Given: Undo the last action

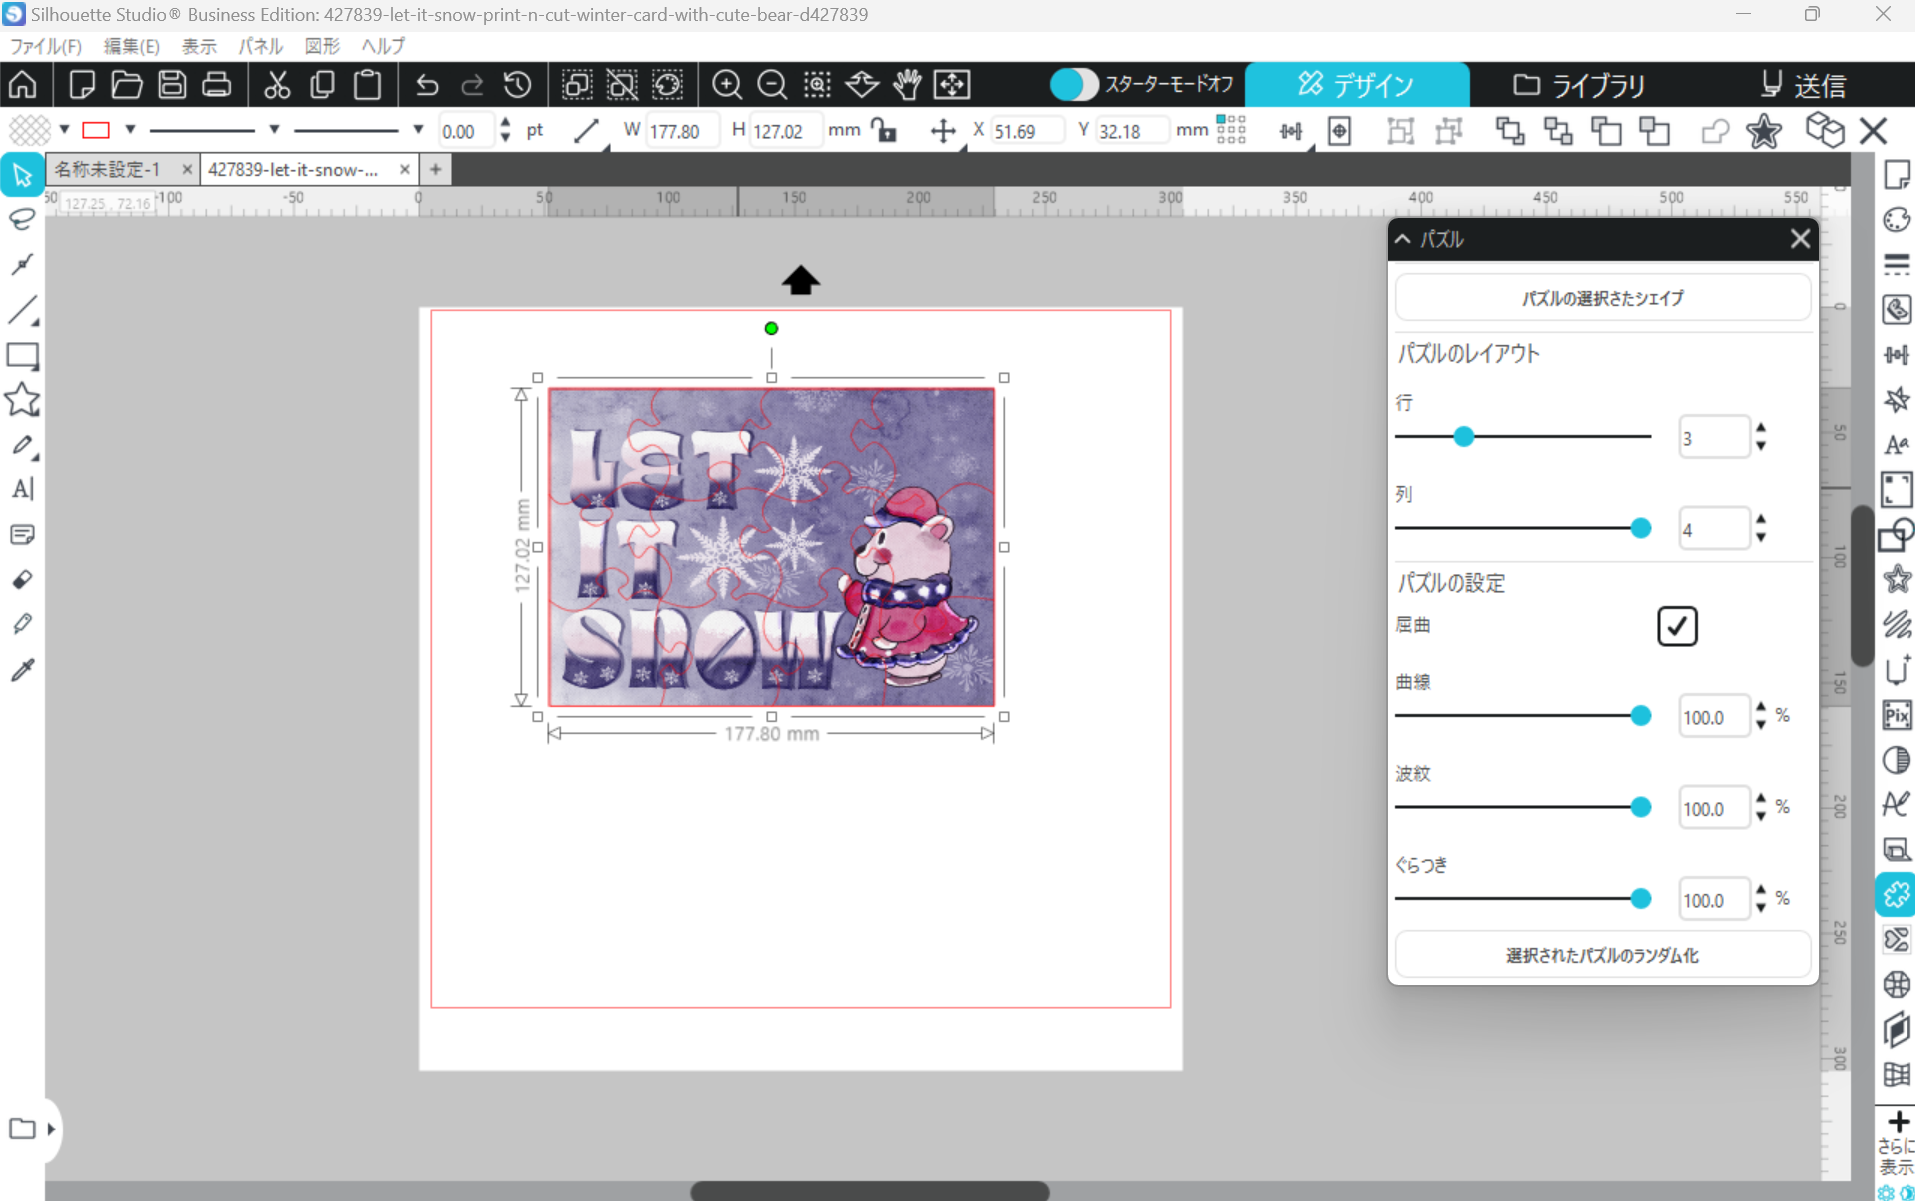Looking at the screenshot, I should (427, 85).
